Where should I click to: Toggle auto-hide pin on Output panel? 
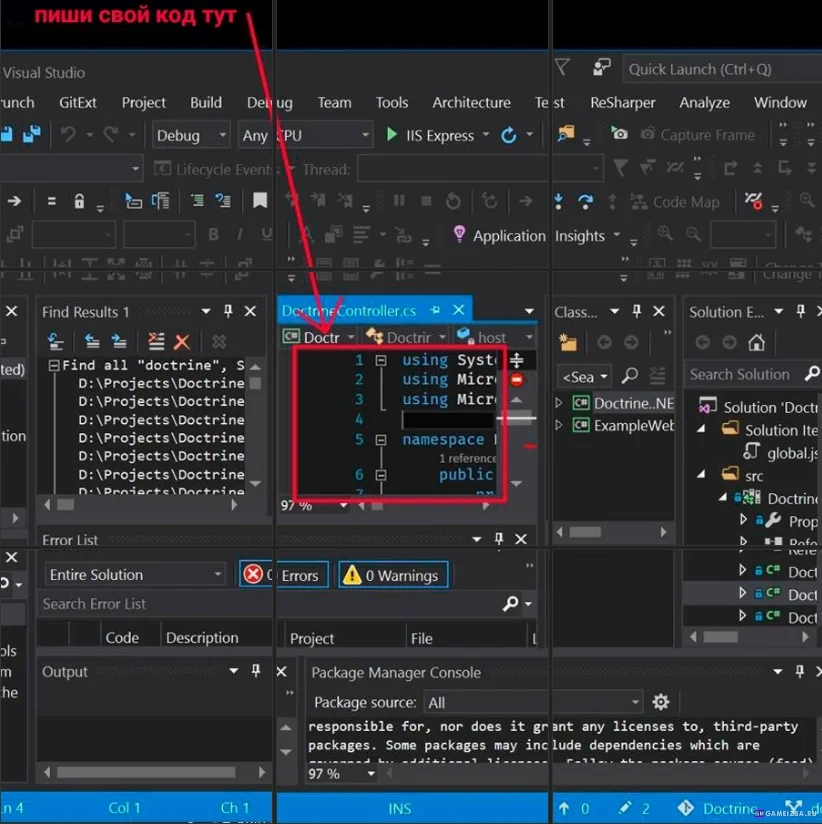(x=255, y=671)
